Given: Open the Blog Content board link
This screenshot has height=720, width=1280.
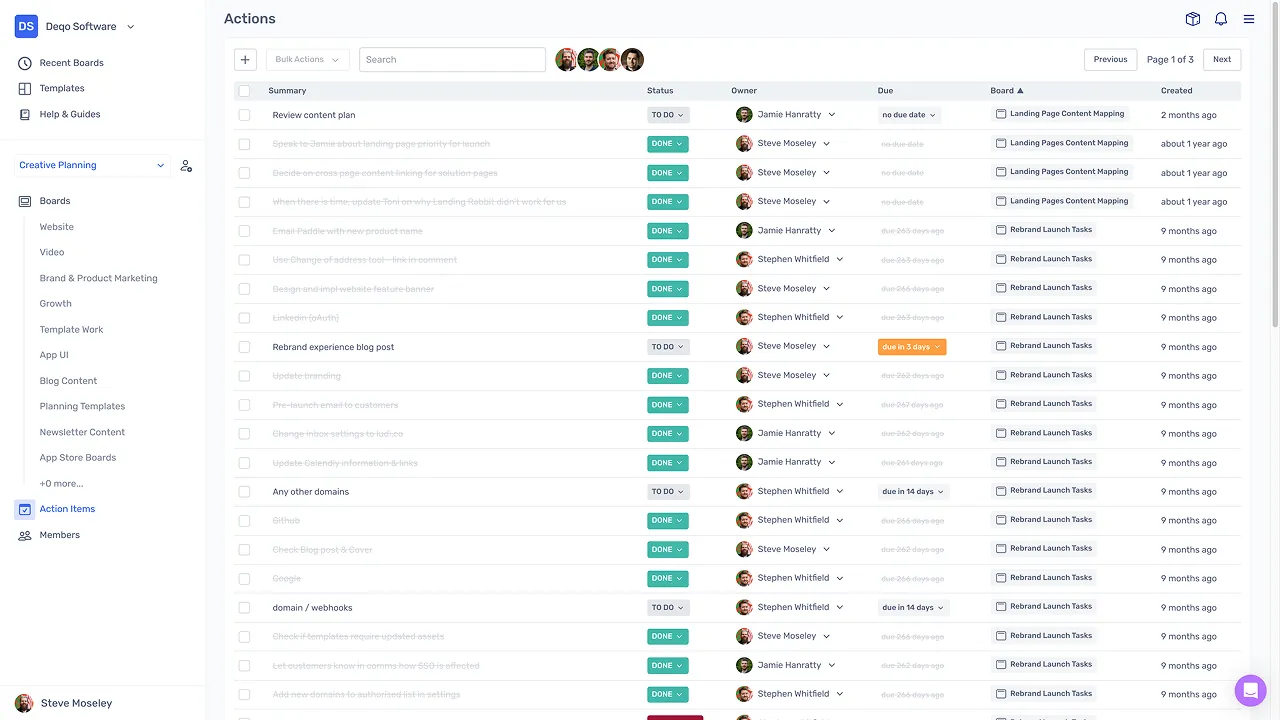Looking at the screenshot, I should [x=68, y=380].
